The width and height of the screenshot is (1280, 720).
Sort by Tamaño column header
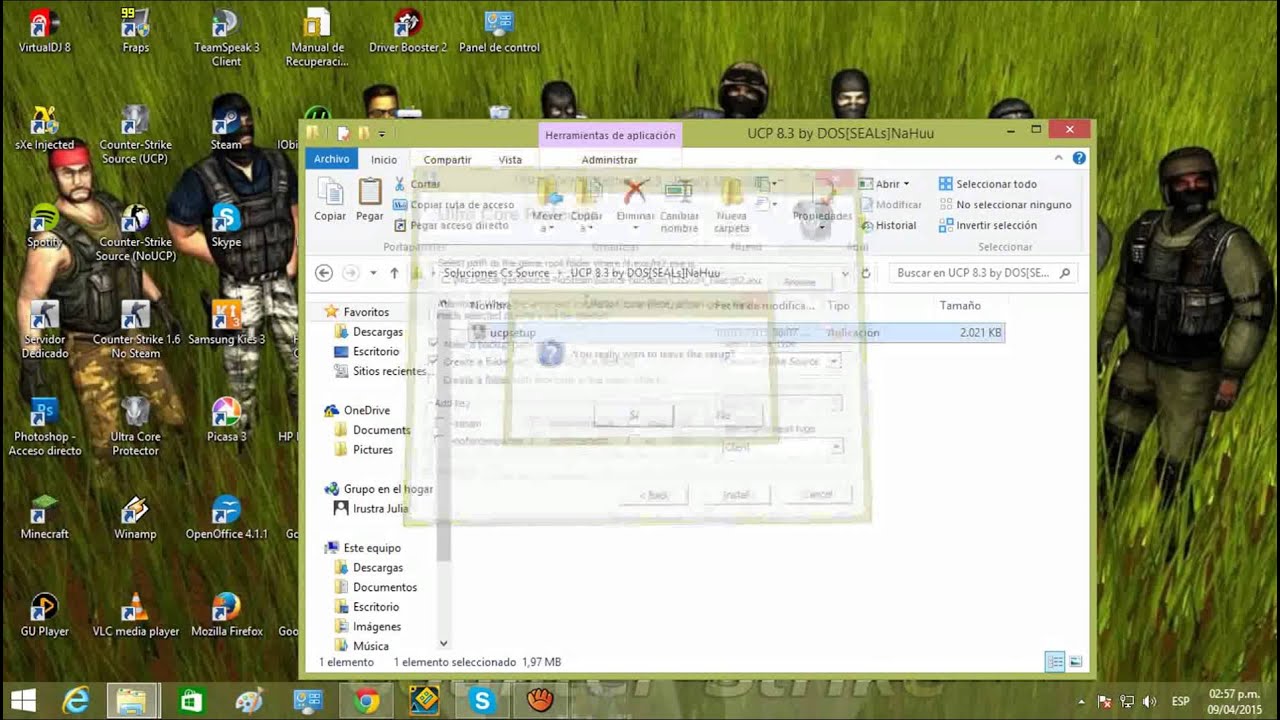(x=960, y=305)
